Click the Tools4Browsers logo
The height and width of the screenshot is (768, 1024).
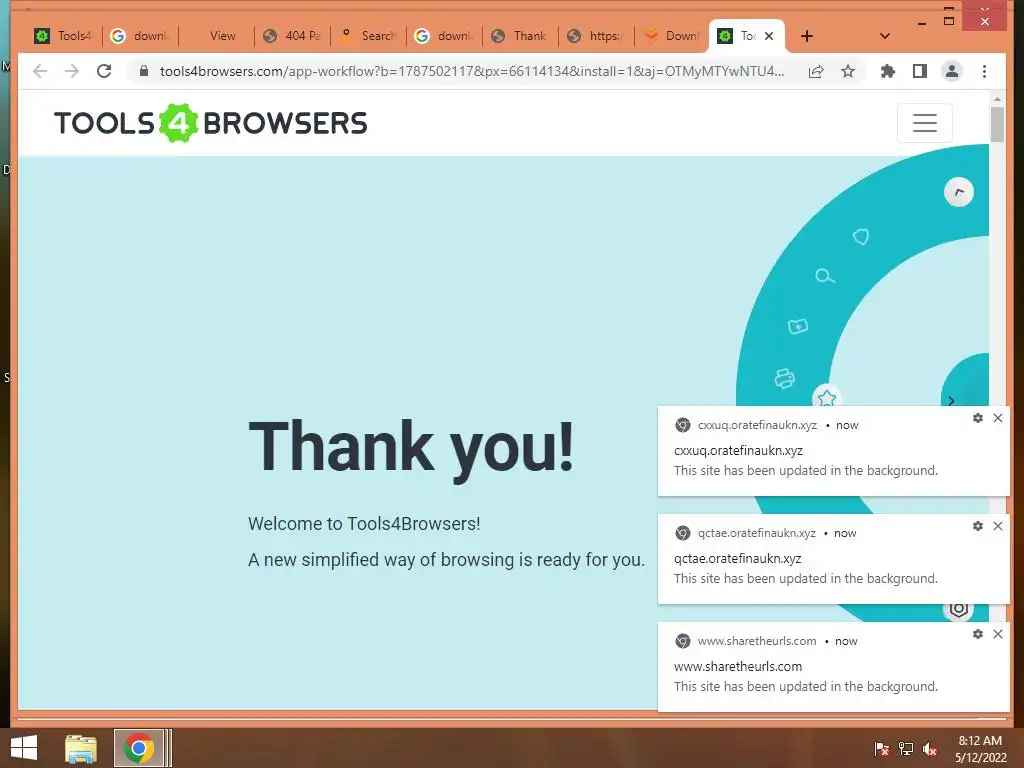click(210, 123)
